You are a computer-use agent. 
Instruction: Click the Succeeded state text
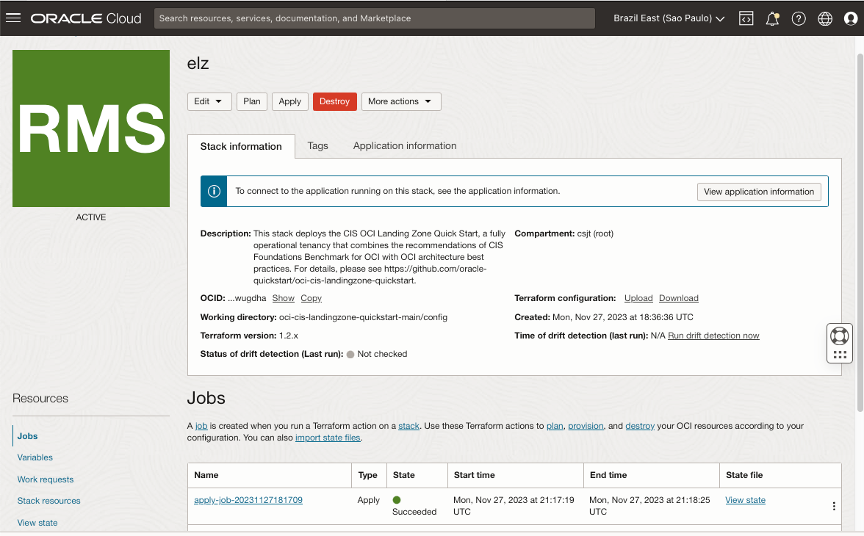[414, 512]
